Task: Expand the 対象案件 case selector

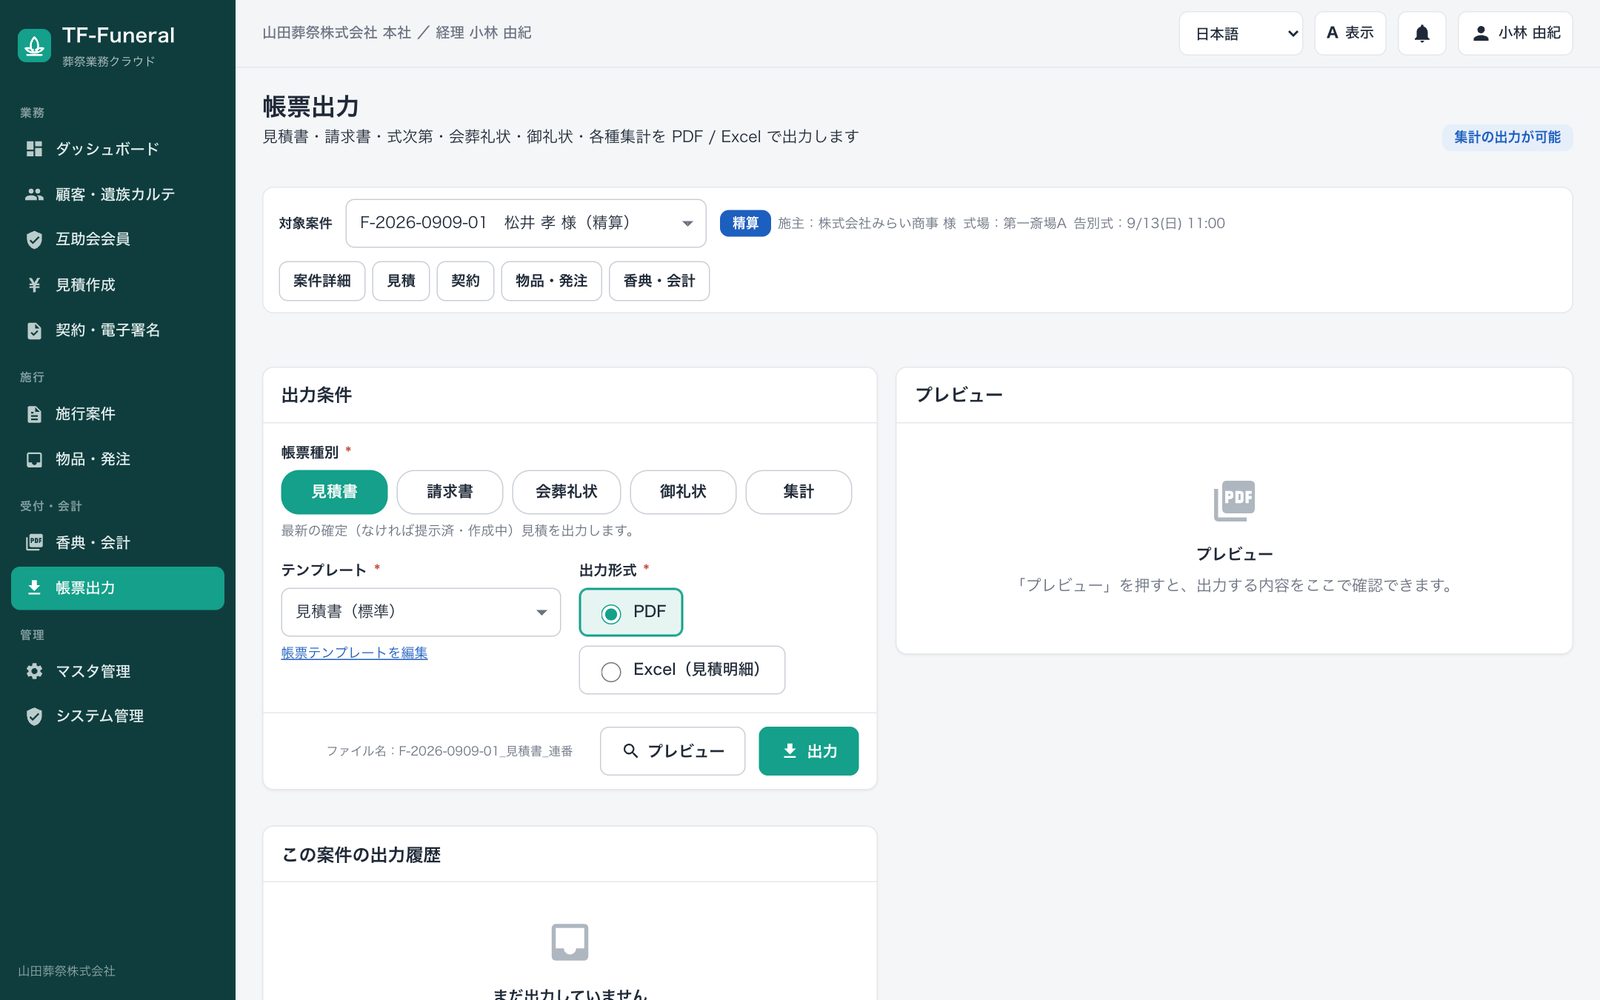Action: pyautogui.click(x=526, y=223)
